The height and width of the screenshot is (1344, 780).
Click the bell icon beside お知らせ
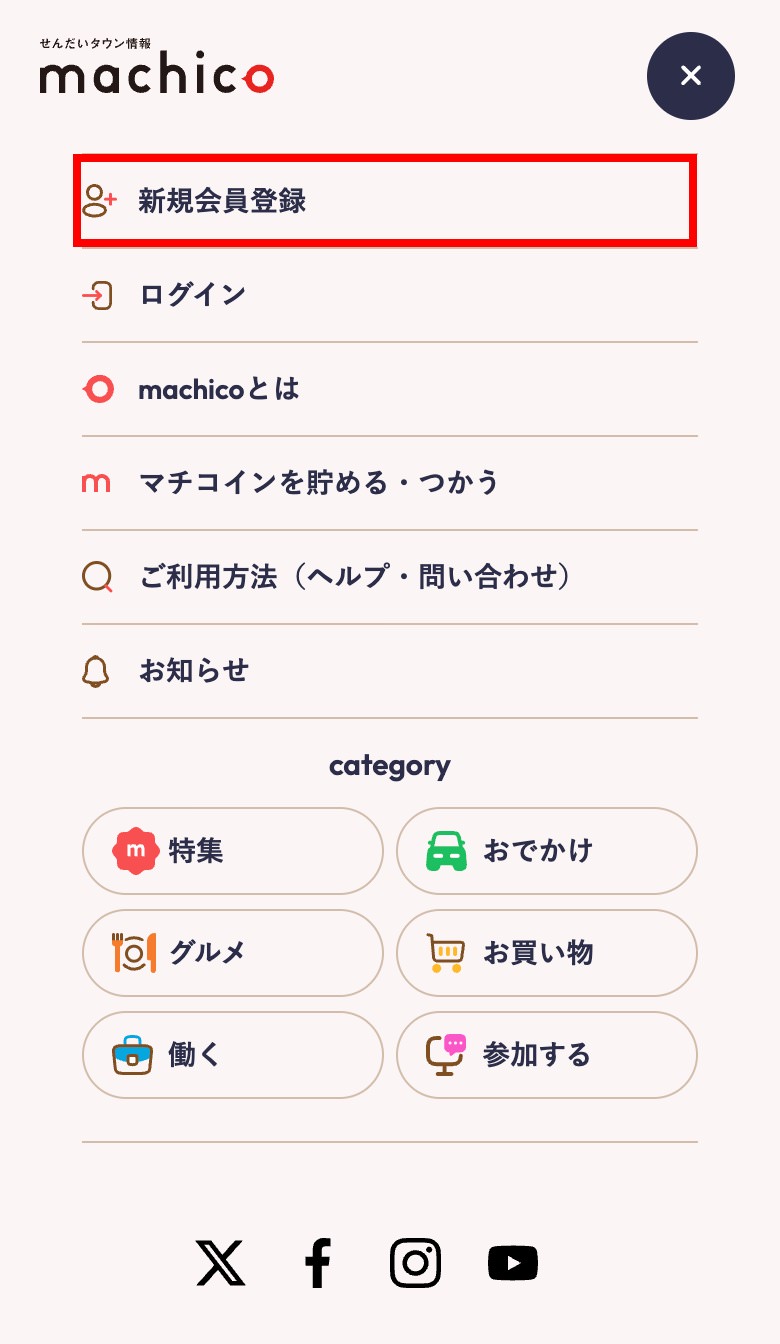96,671
